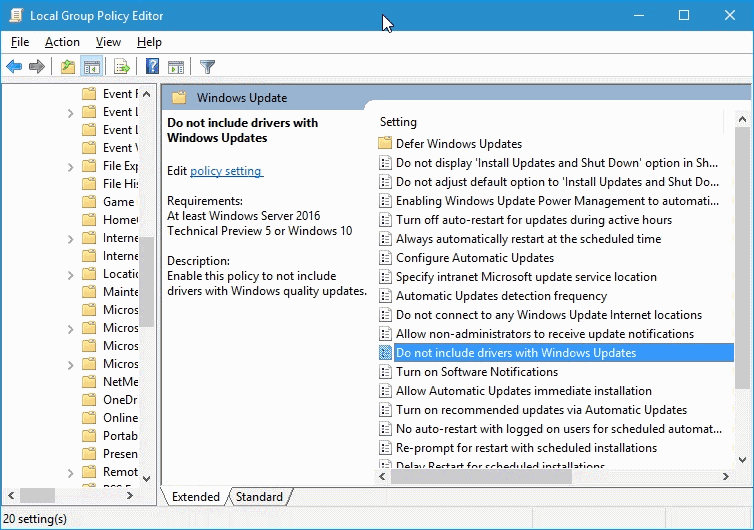Expand the Locatic tree node
Image resolution: width=754 pixels, height=530 pixels.
[x=71, y=275]
